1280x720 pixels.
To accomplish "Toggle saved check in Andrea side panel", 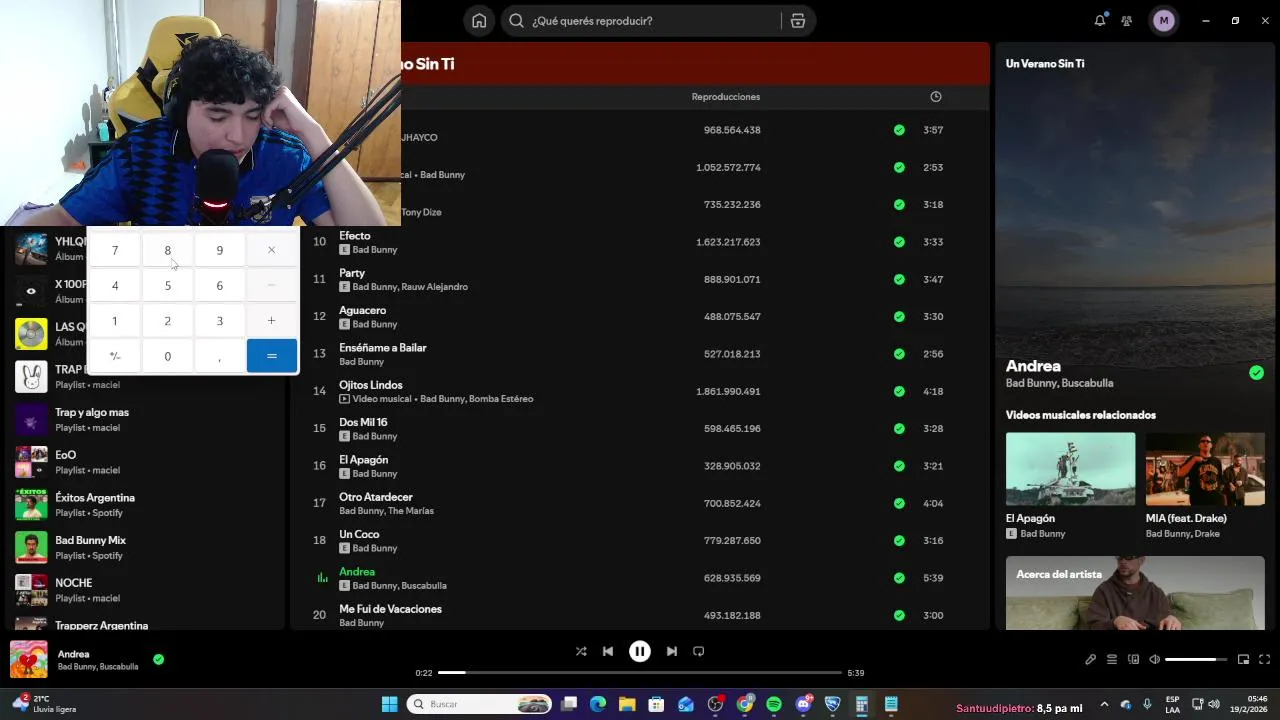I will tap(1256, 373).
